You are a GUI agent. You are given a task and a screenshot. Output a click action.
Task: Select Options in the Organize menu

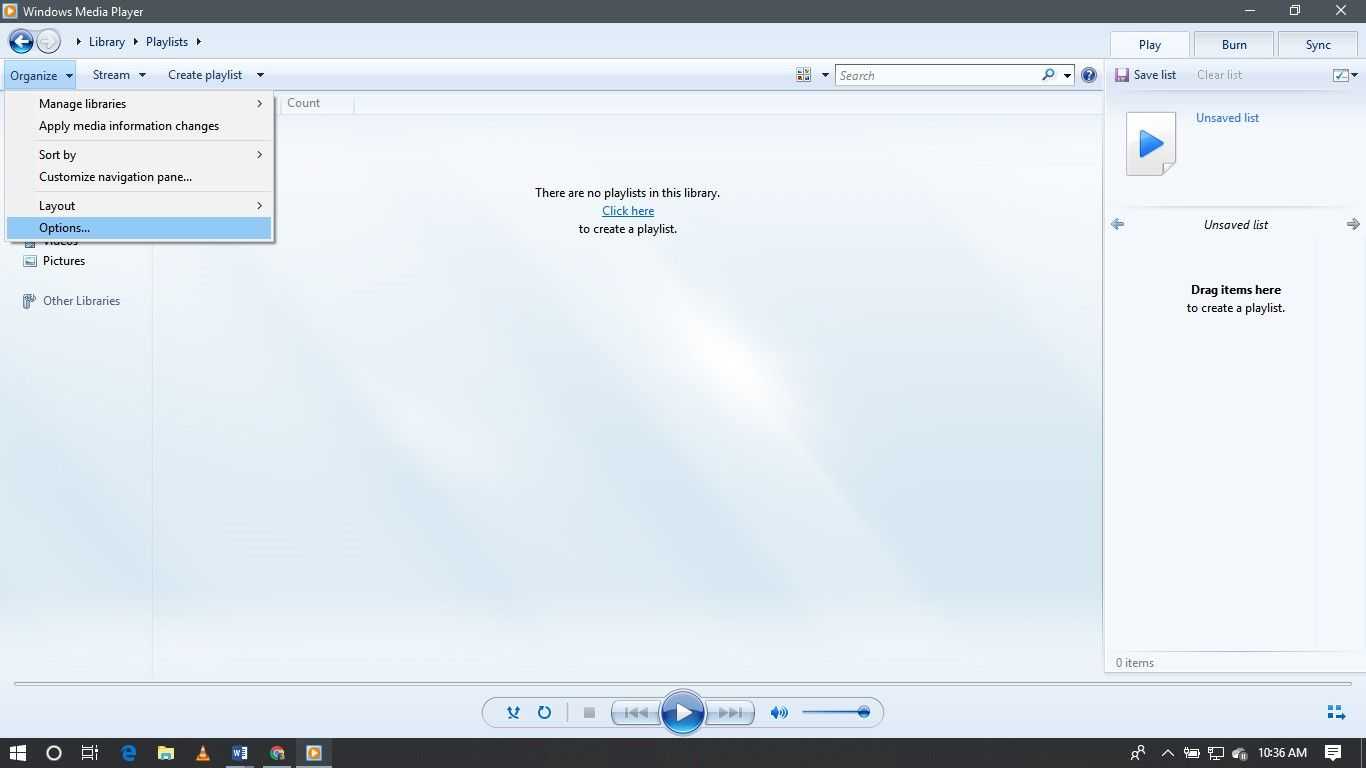point(139,228)
